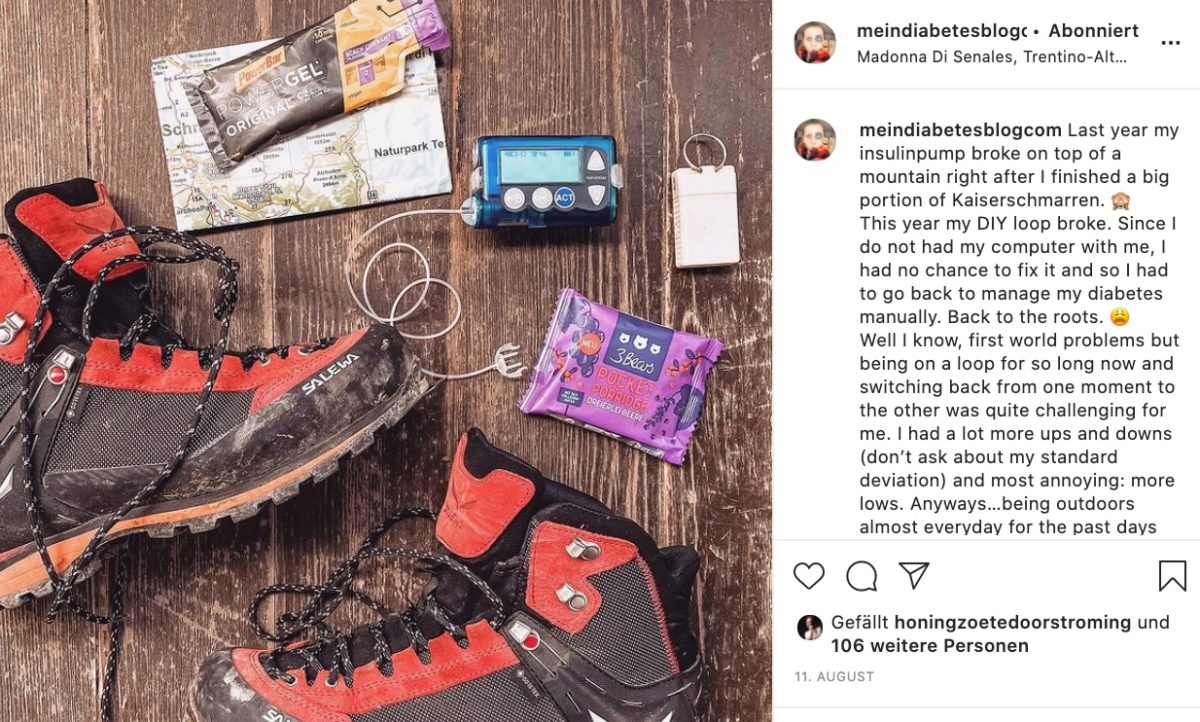Open the small avatar next to Gefällt
Screen dimensions: 1200x722
click(x=808, y=627)
